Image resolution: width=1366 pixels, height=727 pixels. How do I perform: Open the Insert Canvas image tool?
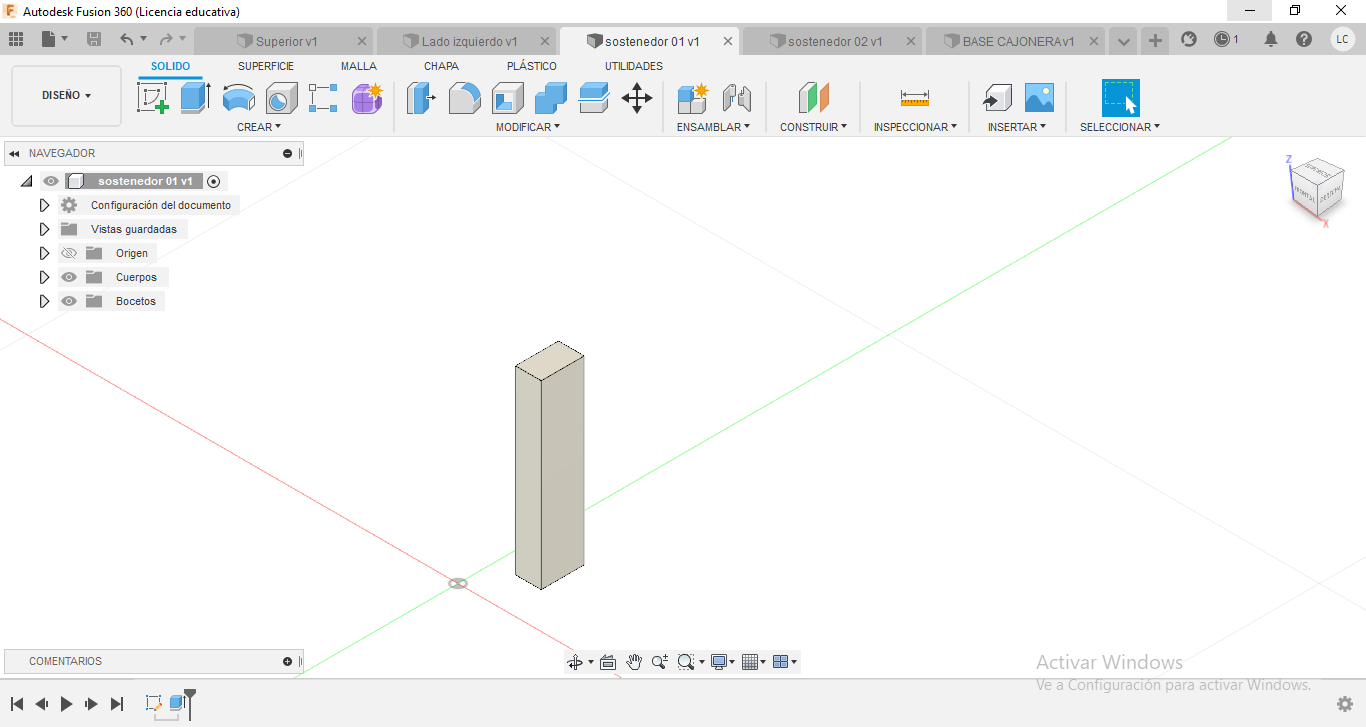click(1039, 98)
